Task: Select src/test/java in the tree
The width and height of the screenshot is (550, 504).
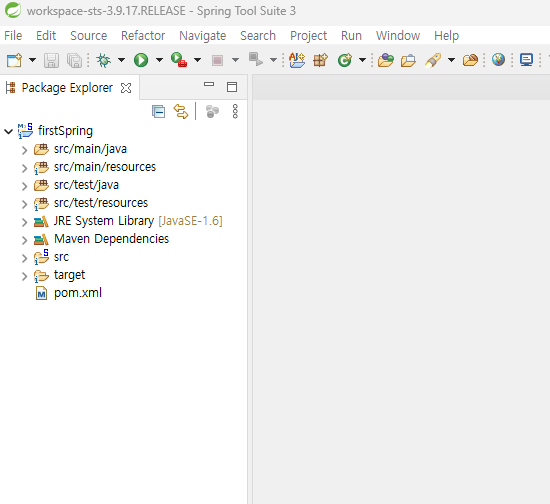Action: 86,185
